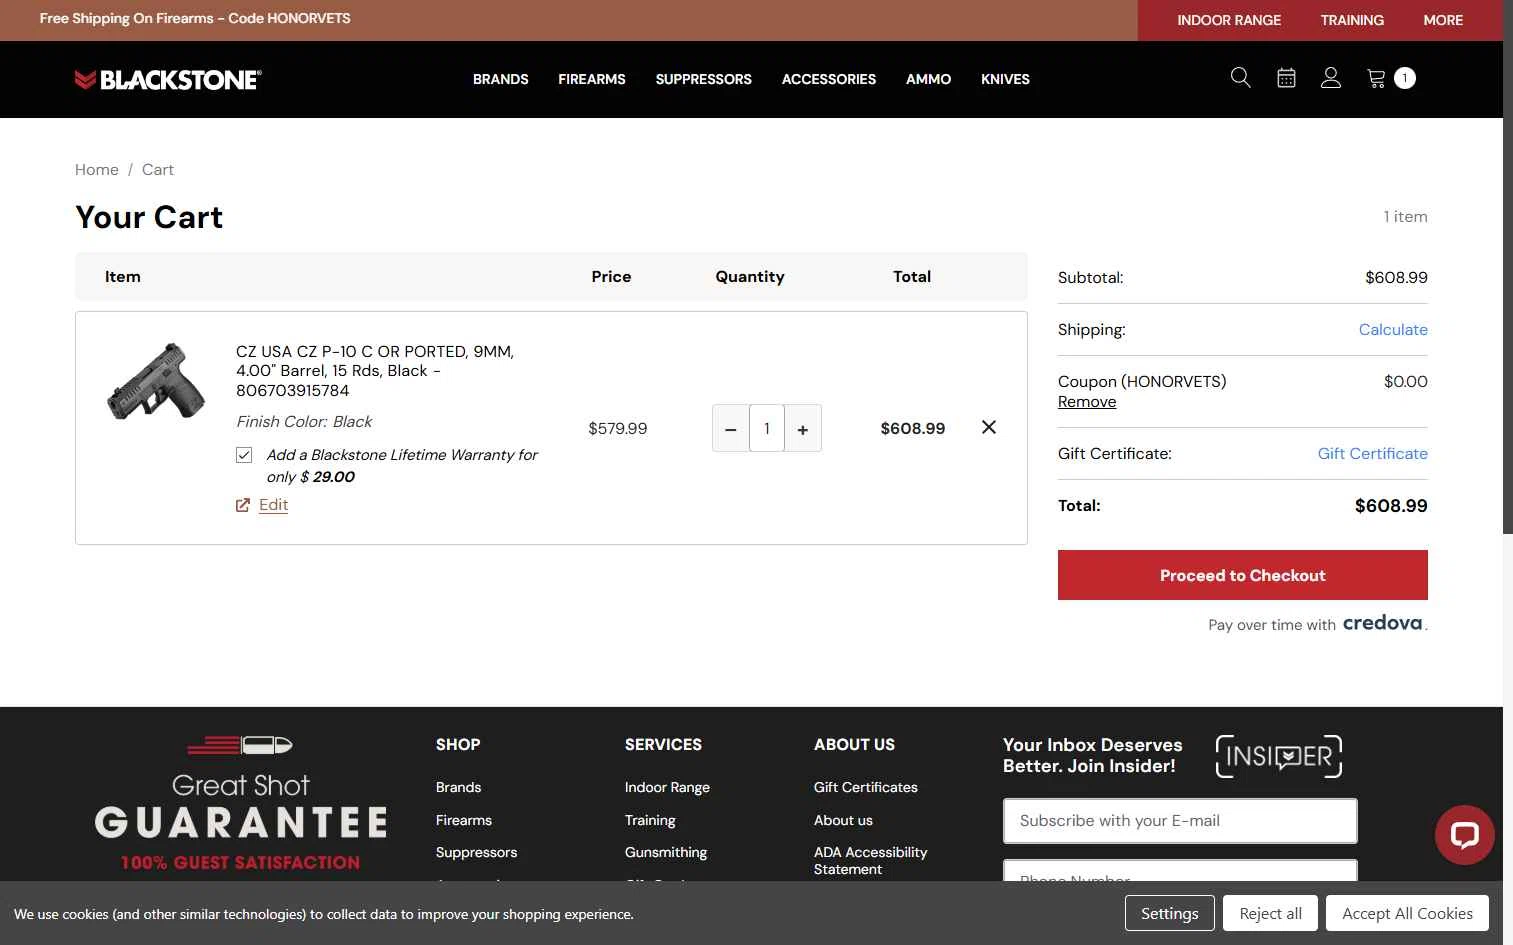Open the live chat bubble icon
The width and height of the screenshot is (1513, 945).
pyautogui.click(x=1464, y=835)
